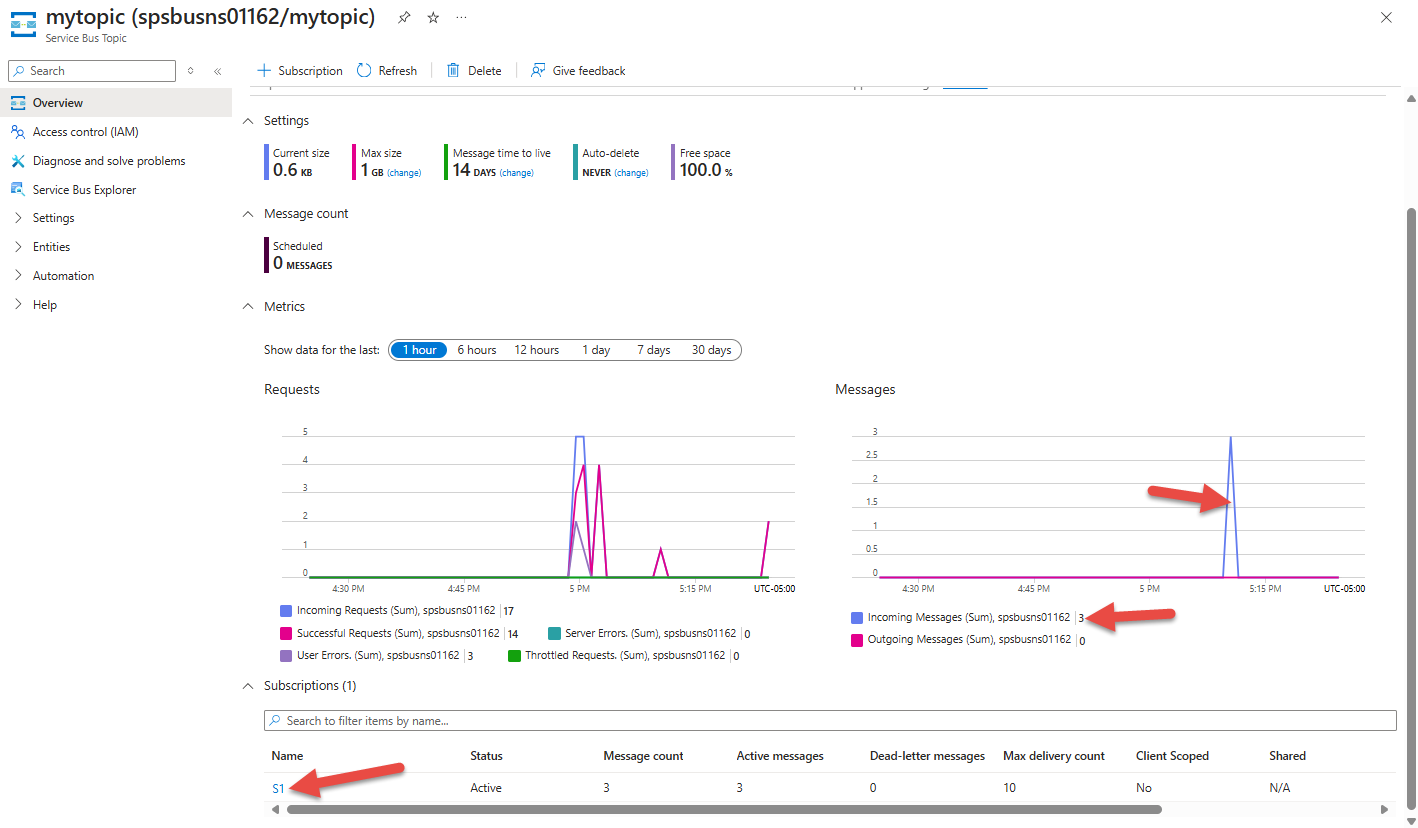Open the more options ellipsis in header

tap(461, 18)
